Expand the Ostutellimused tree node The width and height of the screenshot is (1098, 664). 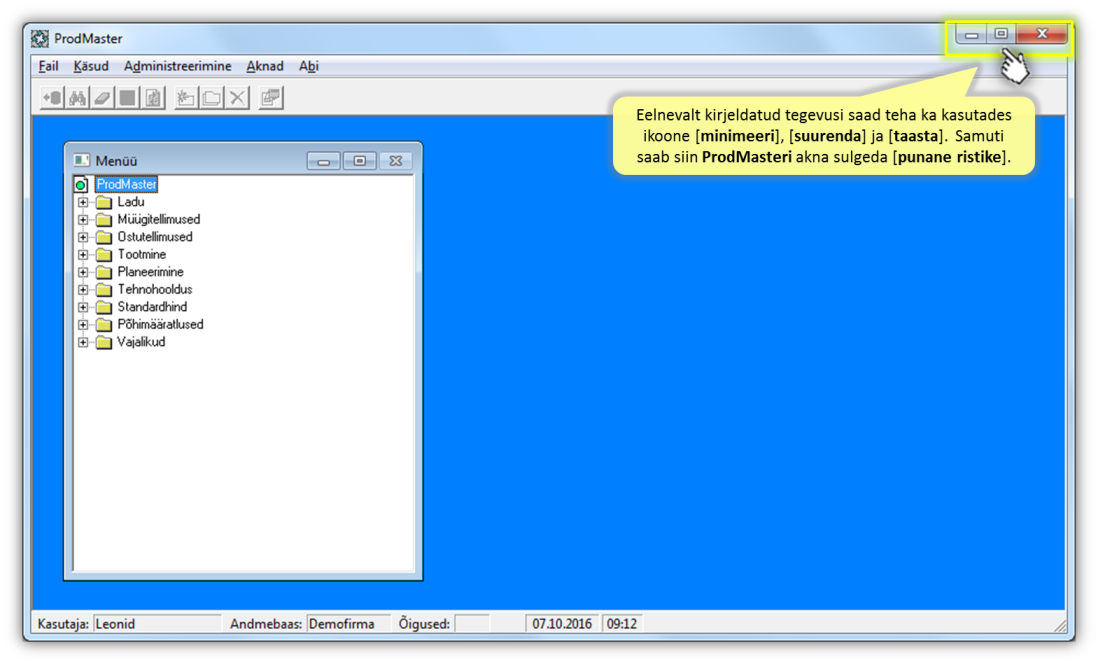83,237
